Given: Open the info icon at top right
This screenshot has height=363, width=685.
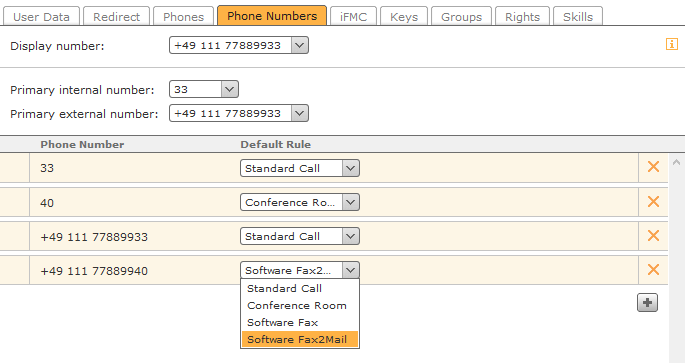Looking at the screenshot, I should point(671,44).
